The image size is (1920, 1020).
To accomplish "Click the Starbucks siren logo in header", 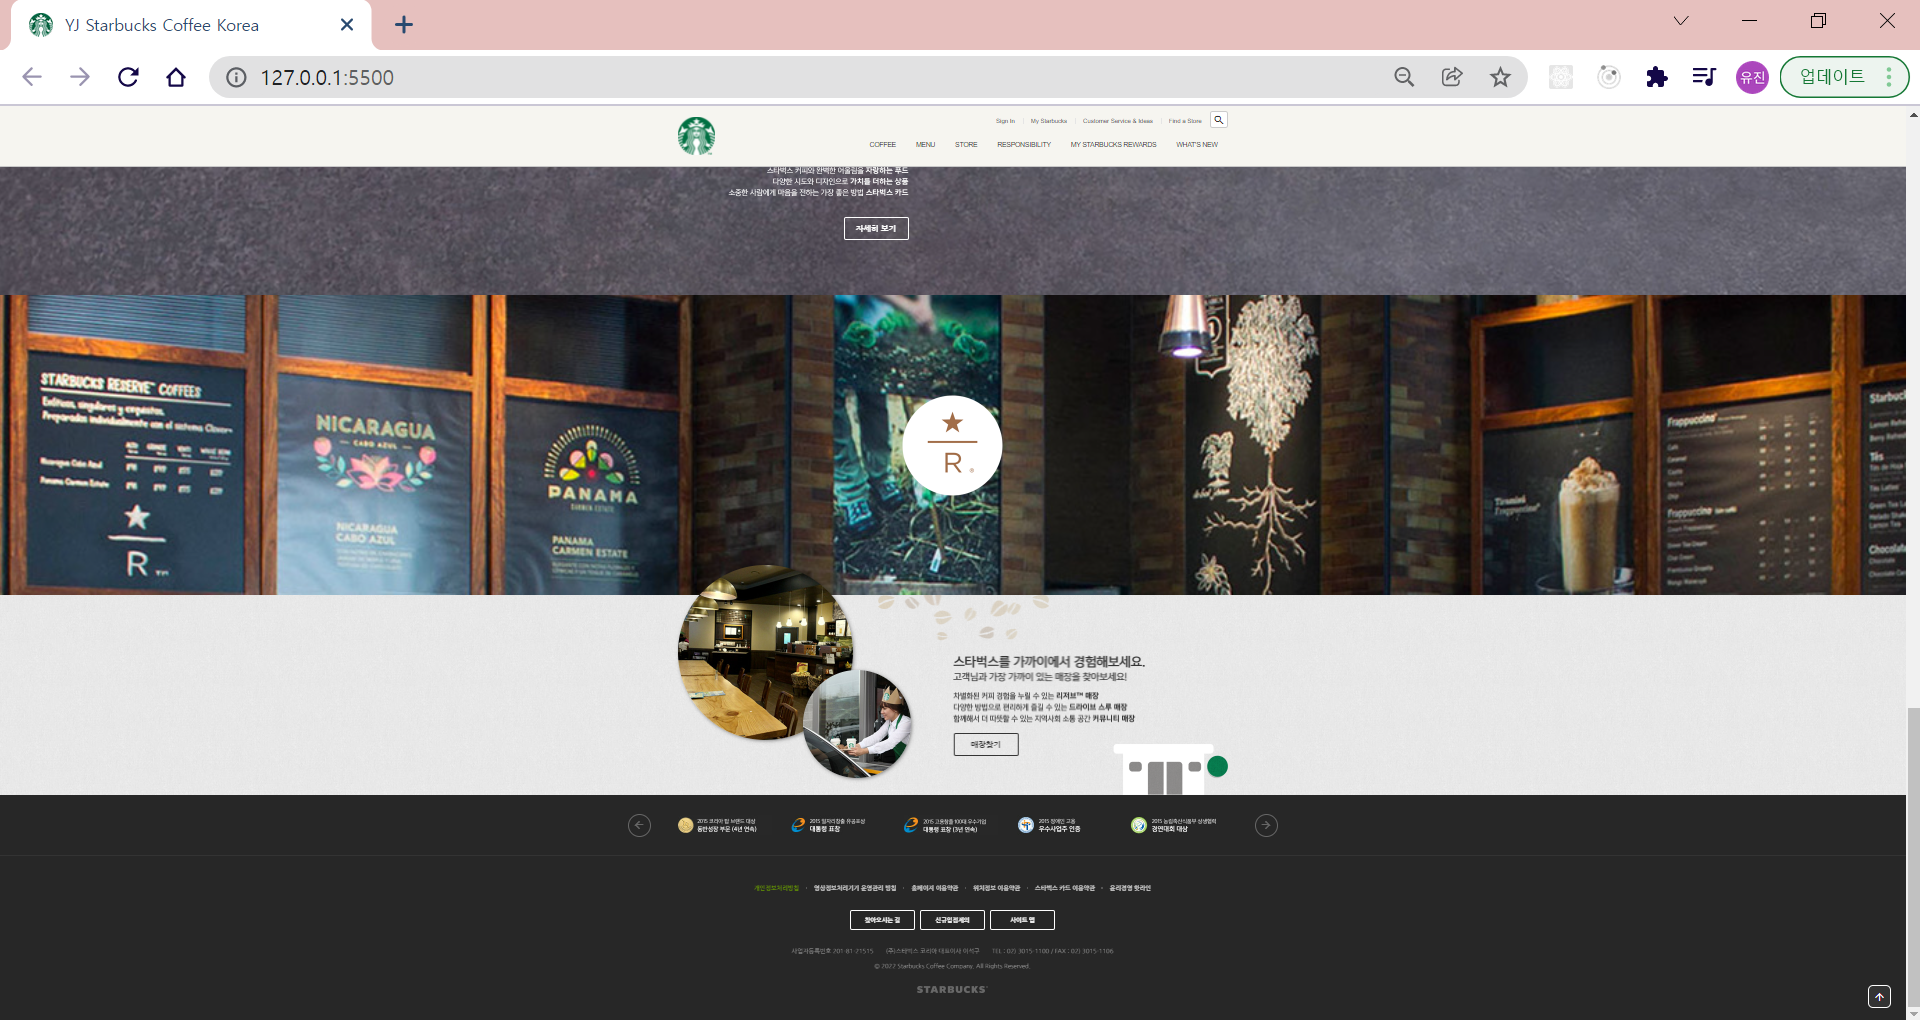I will point(696,136).
